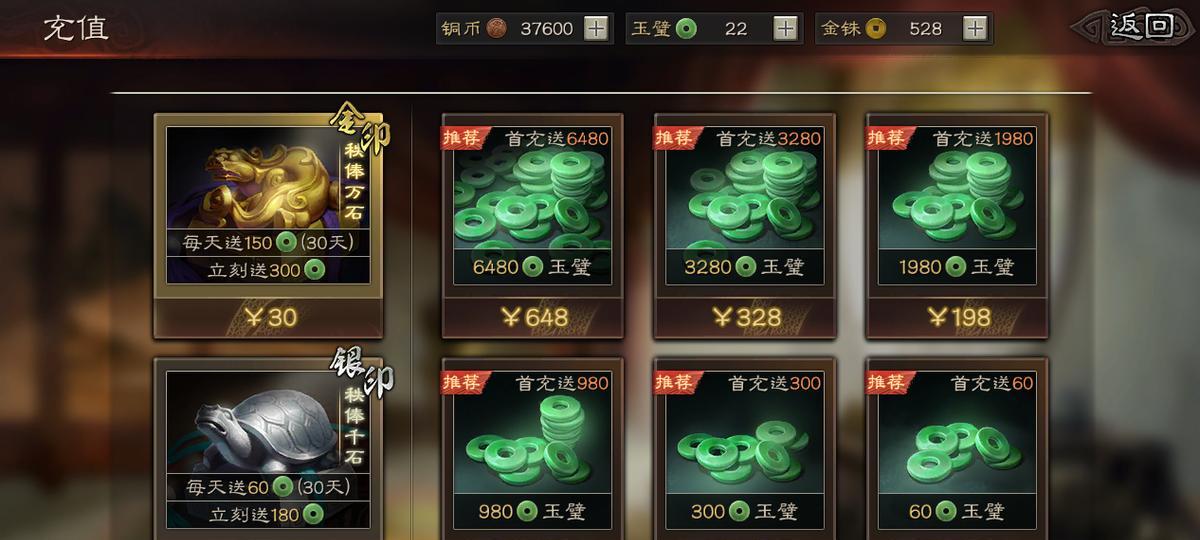The image size is (1200, 540).
Task: Tap the green jade icon beside 22
Action: [685, 28]
